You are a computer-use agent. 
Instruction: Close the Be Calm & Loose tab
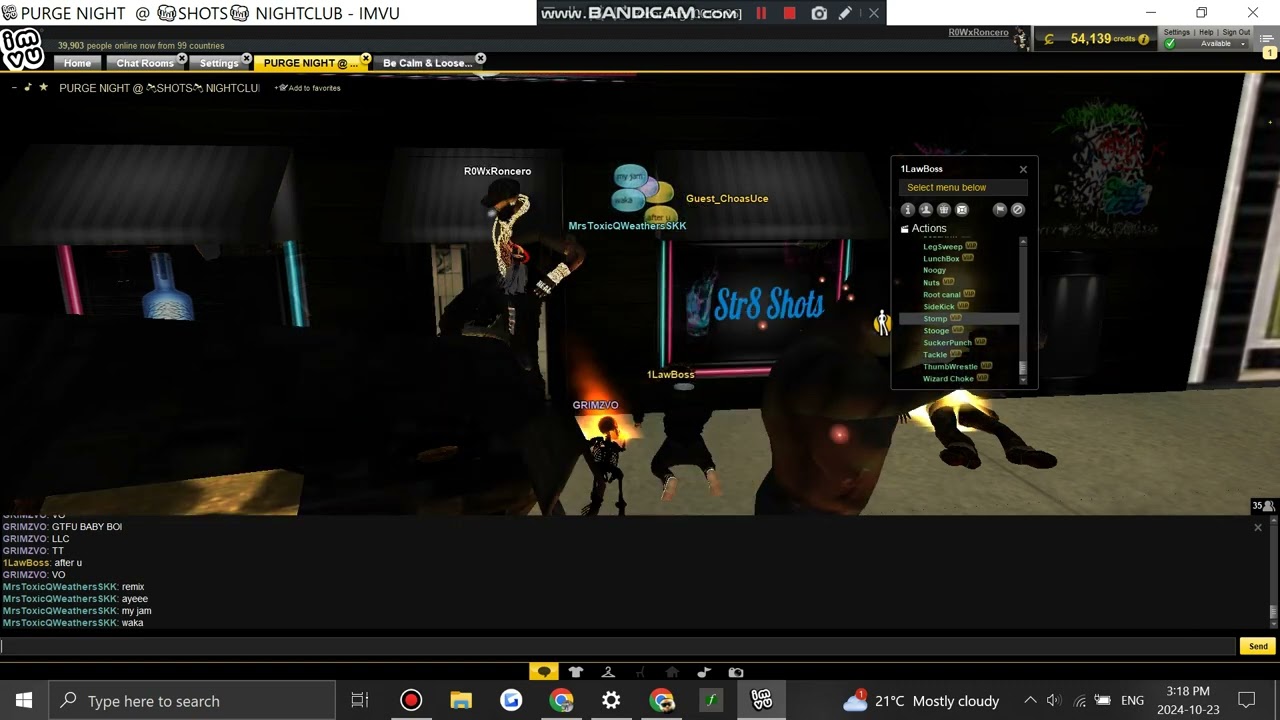pyautogui.click(x=481, y=59)
